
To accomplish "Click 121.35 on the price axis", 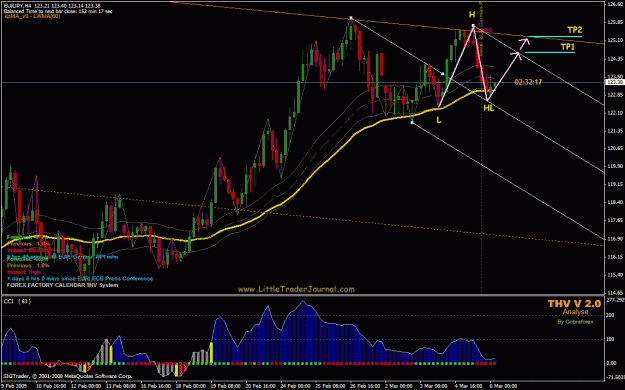I will [615, 131].
